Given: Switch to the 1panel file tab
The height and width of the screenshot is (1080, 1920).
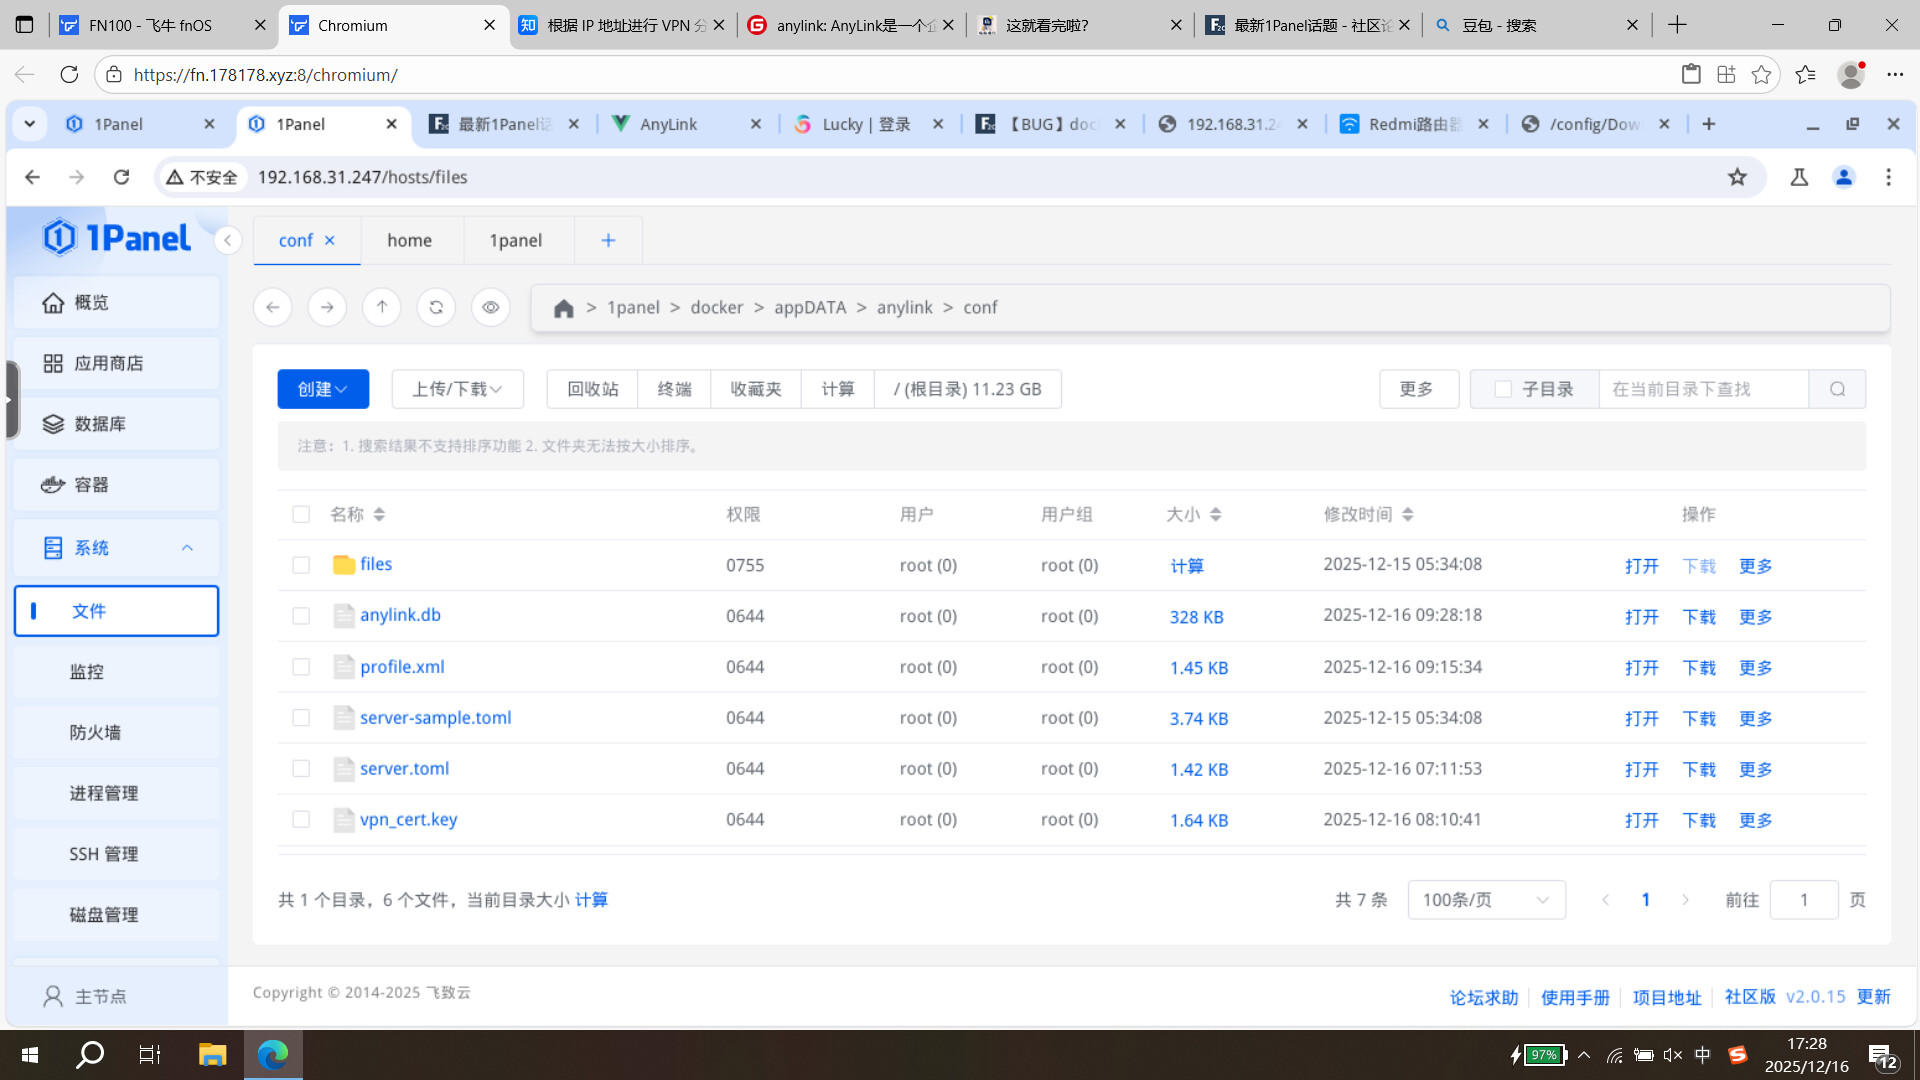Looking at the screenshot, I should 516,240.
